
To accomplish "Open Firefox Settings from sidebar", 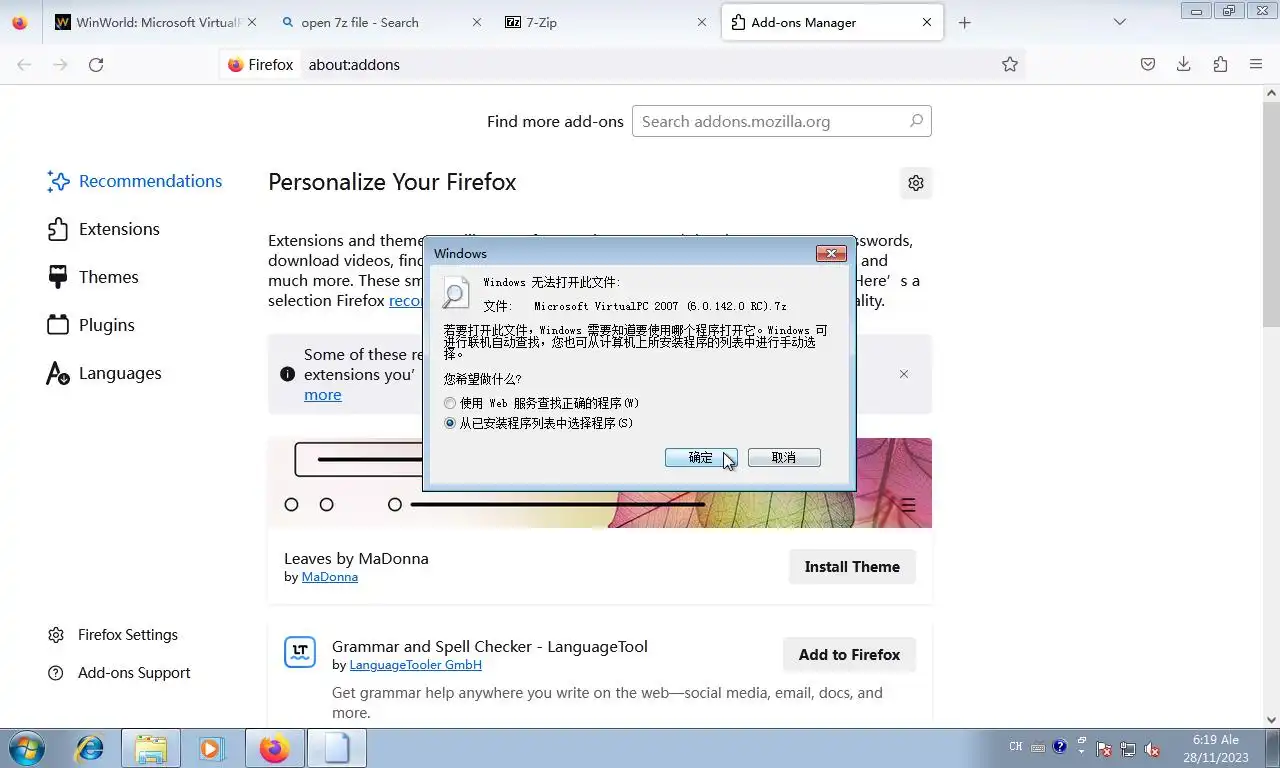I will 113,635.
